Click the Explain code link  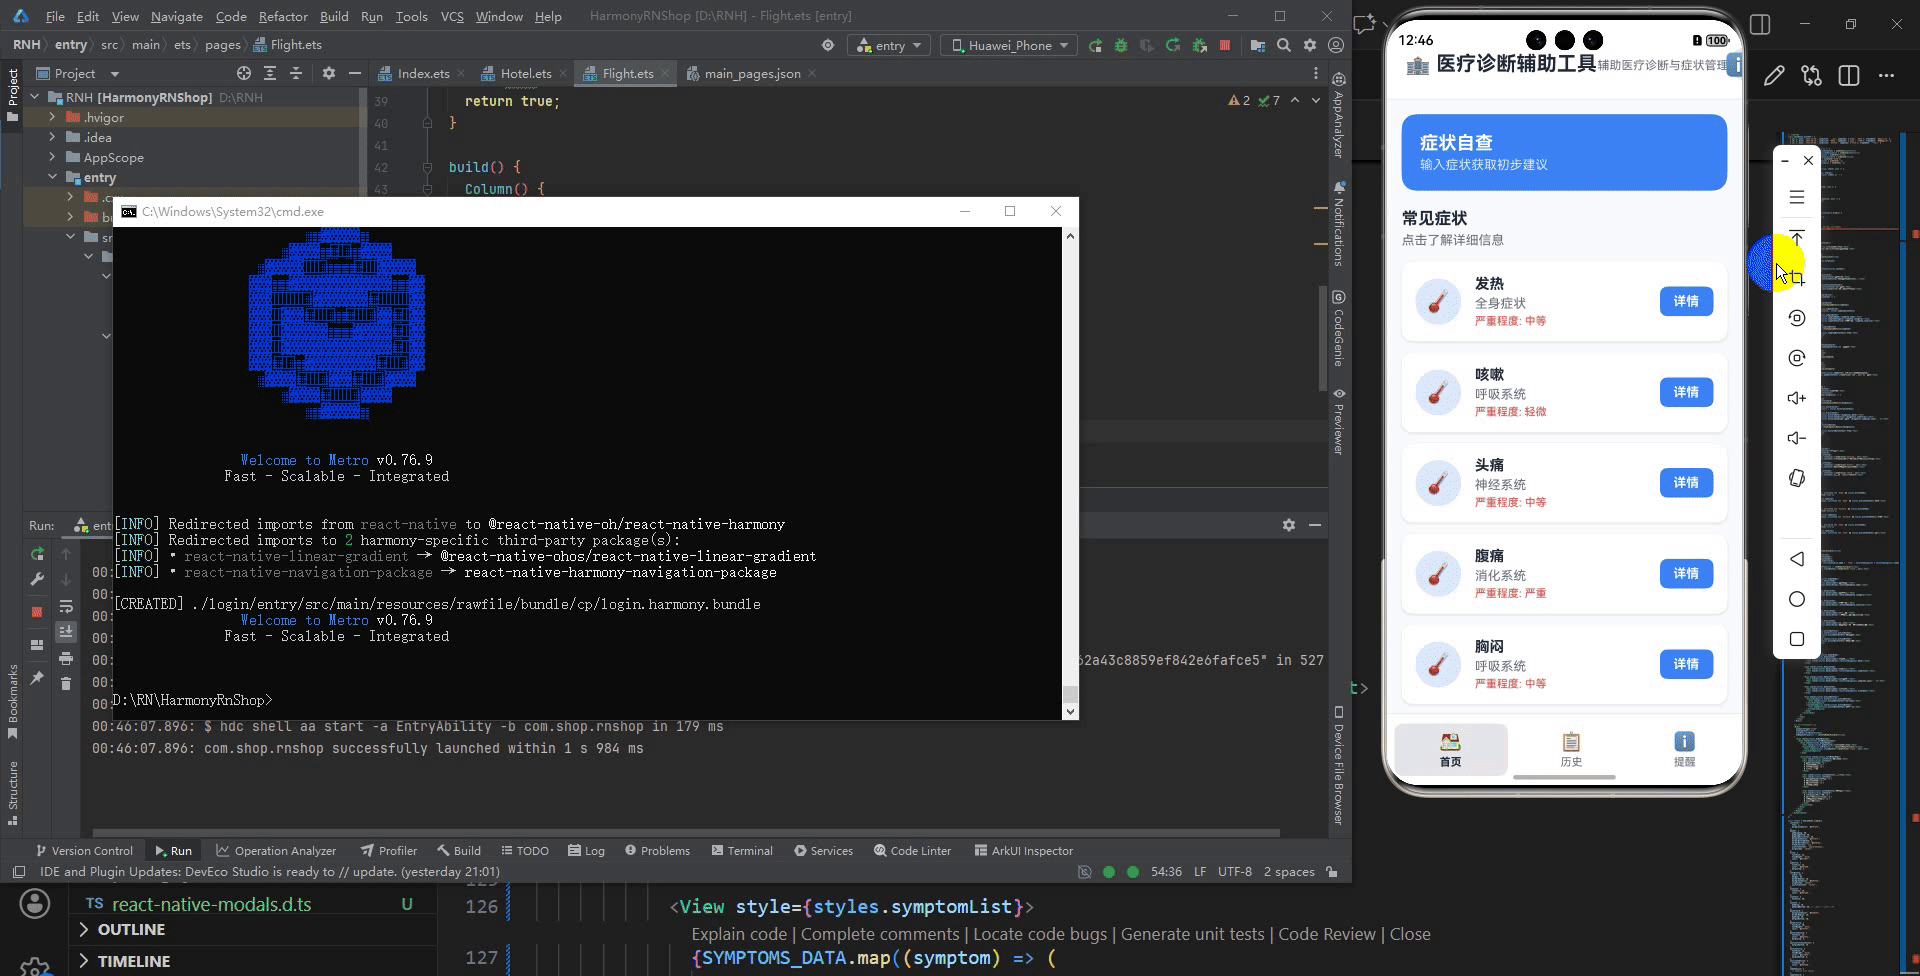click(x=739, y=934)
